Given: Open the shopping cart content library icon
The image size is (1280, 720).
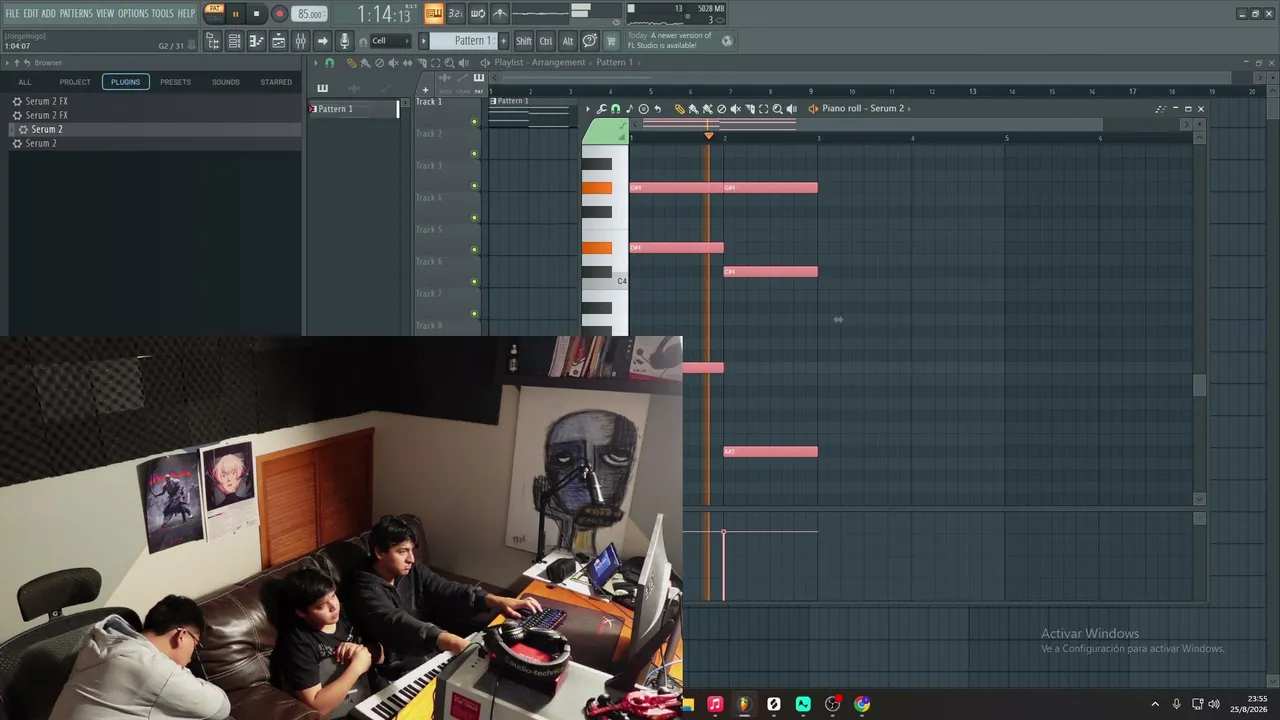Looking at the screenshot, I should (x=612, y=41).
